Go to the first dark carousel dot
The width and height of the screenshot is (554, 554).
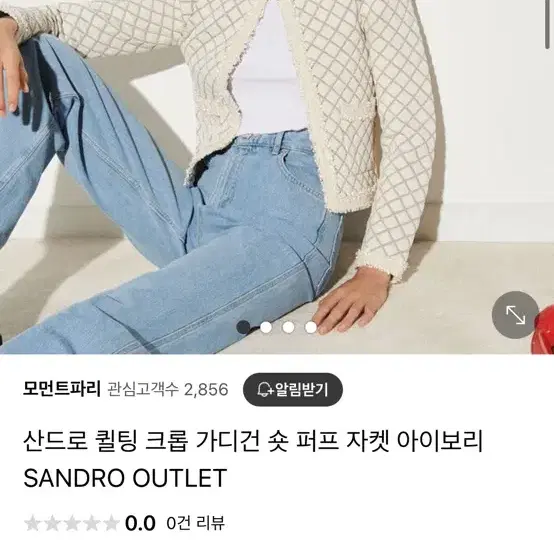pos(243,327)
